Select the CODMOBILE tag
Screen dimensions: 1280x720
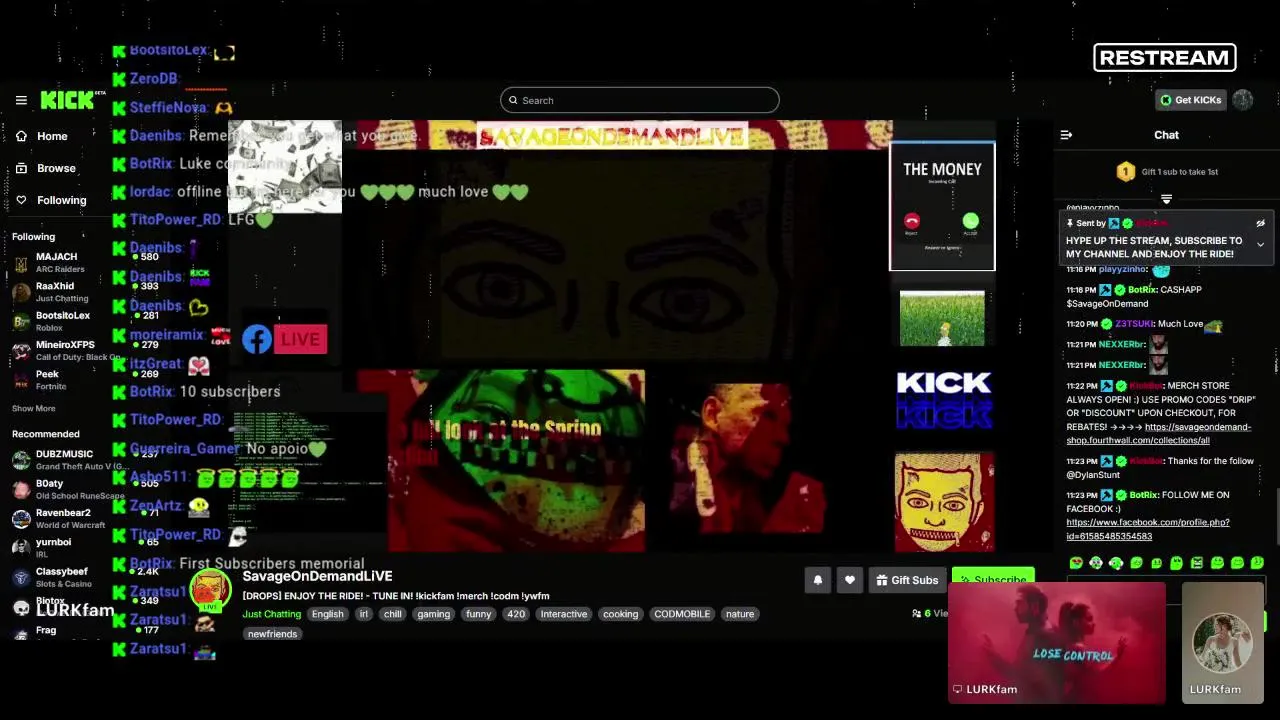point(682,614)
